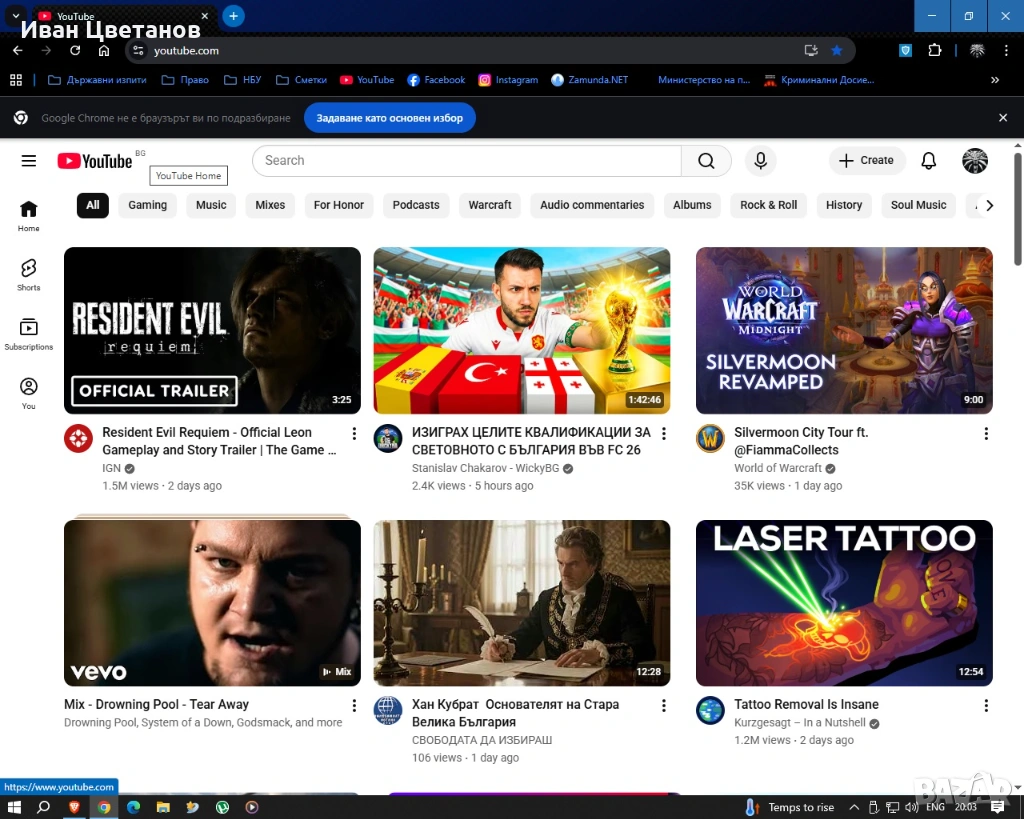Open options menu for Tattoo Removal video
The image size is (1024, 819).
[985, 705]
